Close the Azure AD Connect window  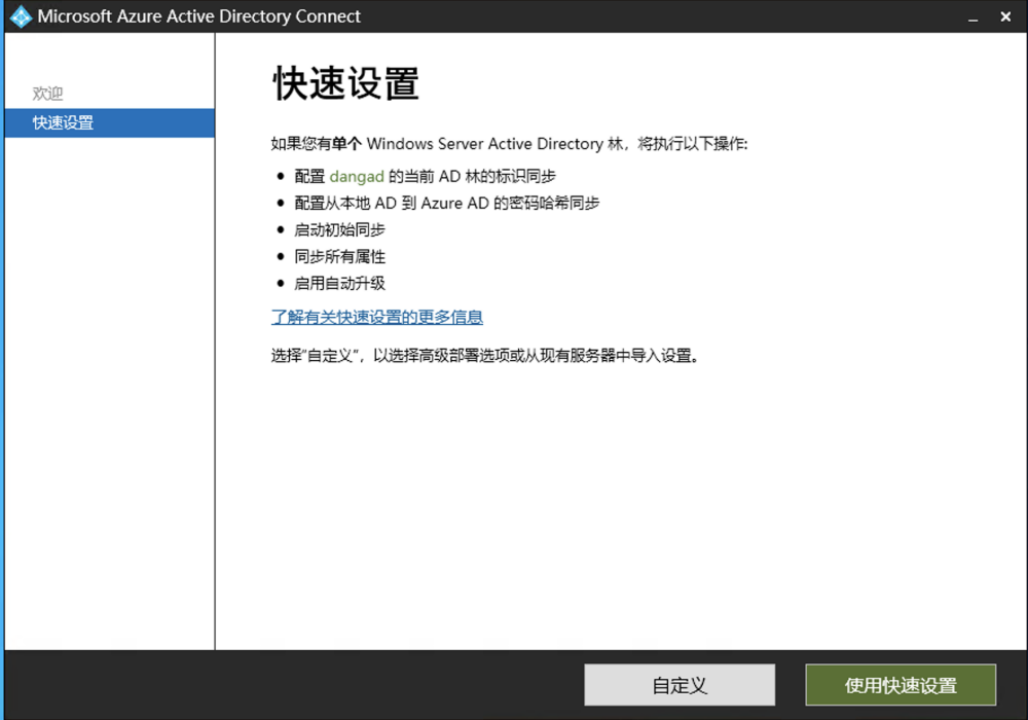tap(1006, 17)
